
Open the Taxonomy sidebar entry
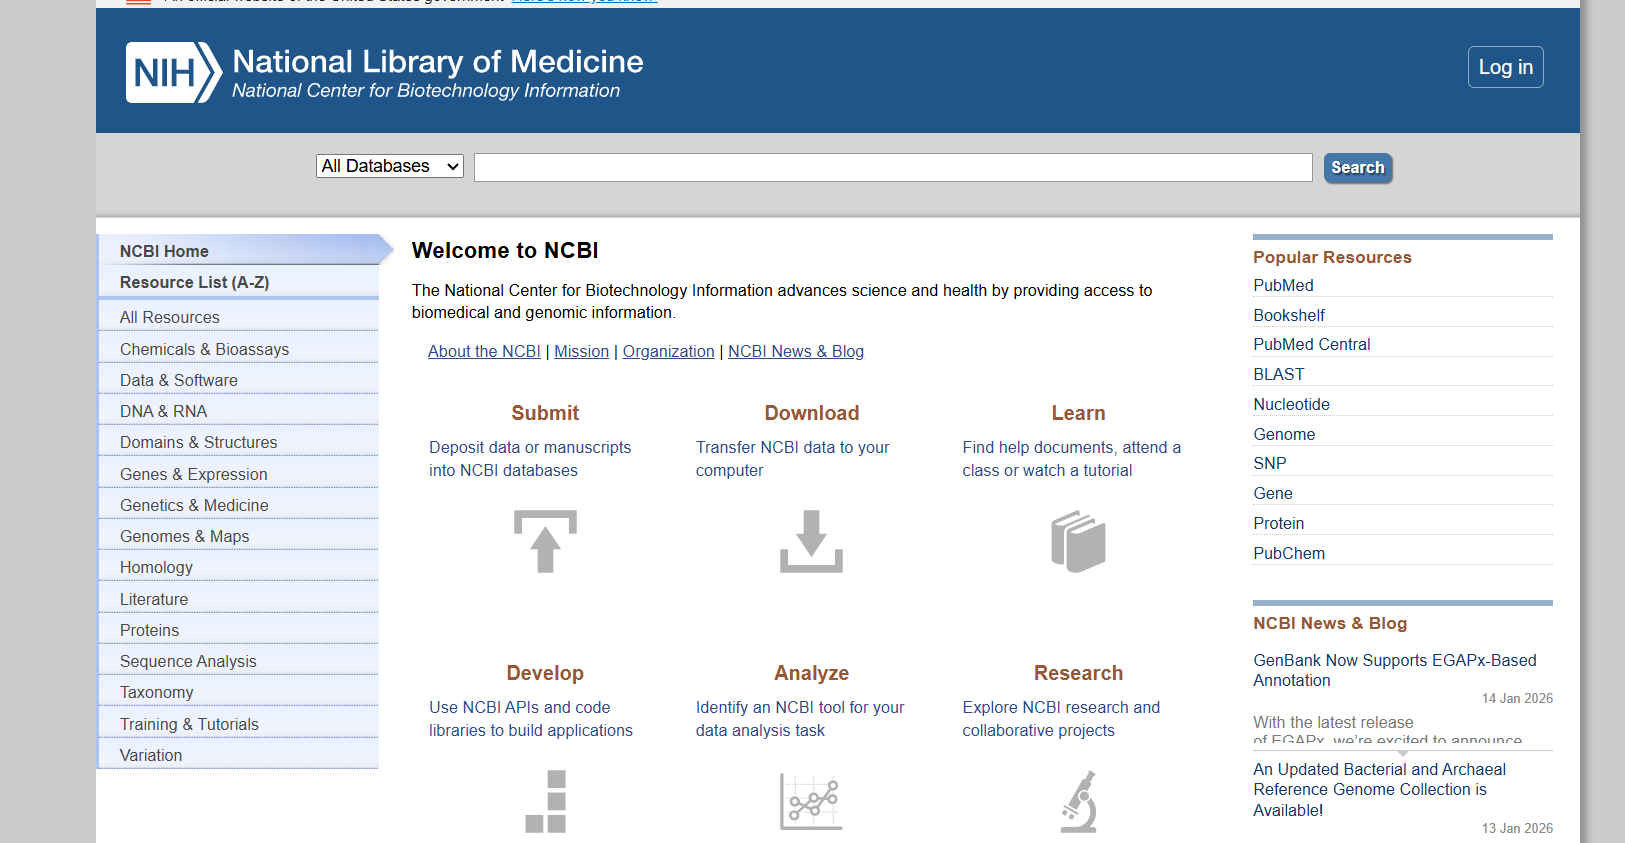coord(156,692)
